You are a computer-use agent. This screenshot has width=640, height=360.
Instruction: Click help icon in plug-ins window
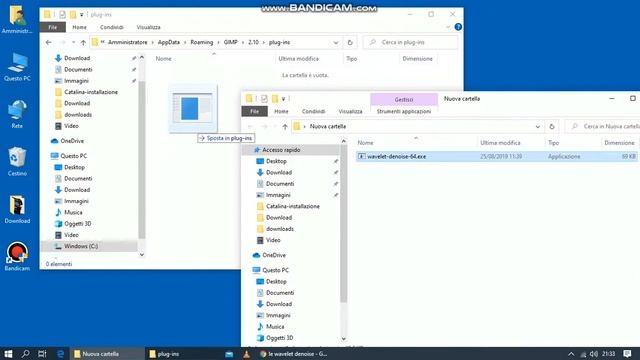pos(458,27)
